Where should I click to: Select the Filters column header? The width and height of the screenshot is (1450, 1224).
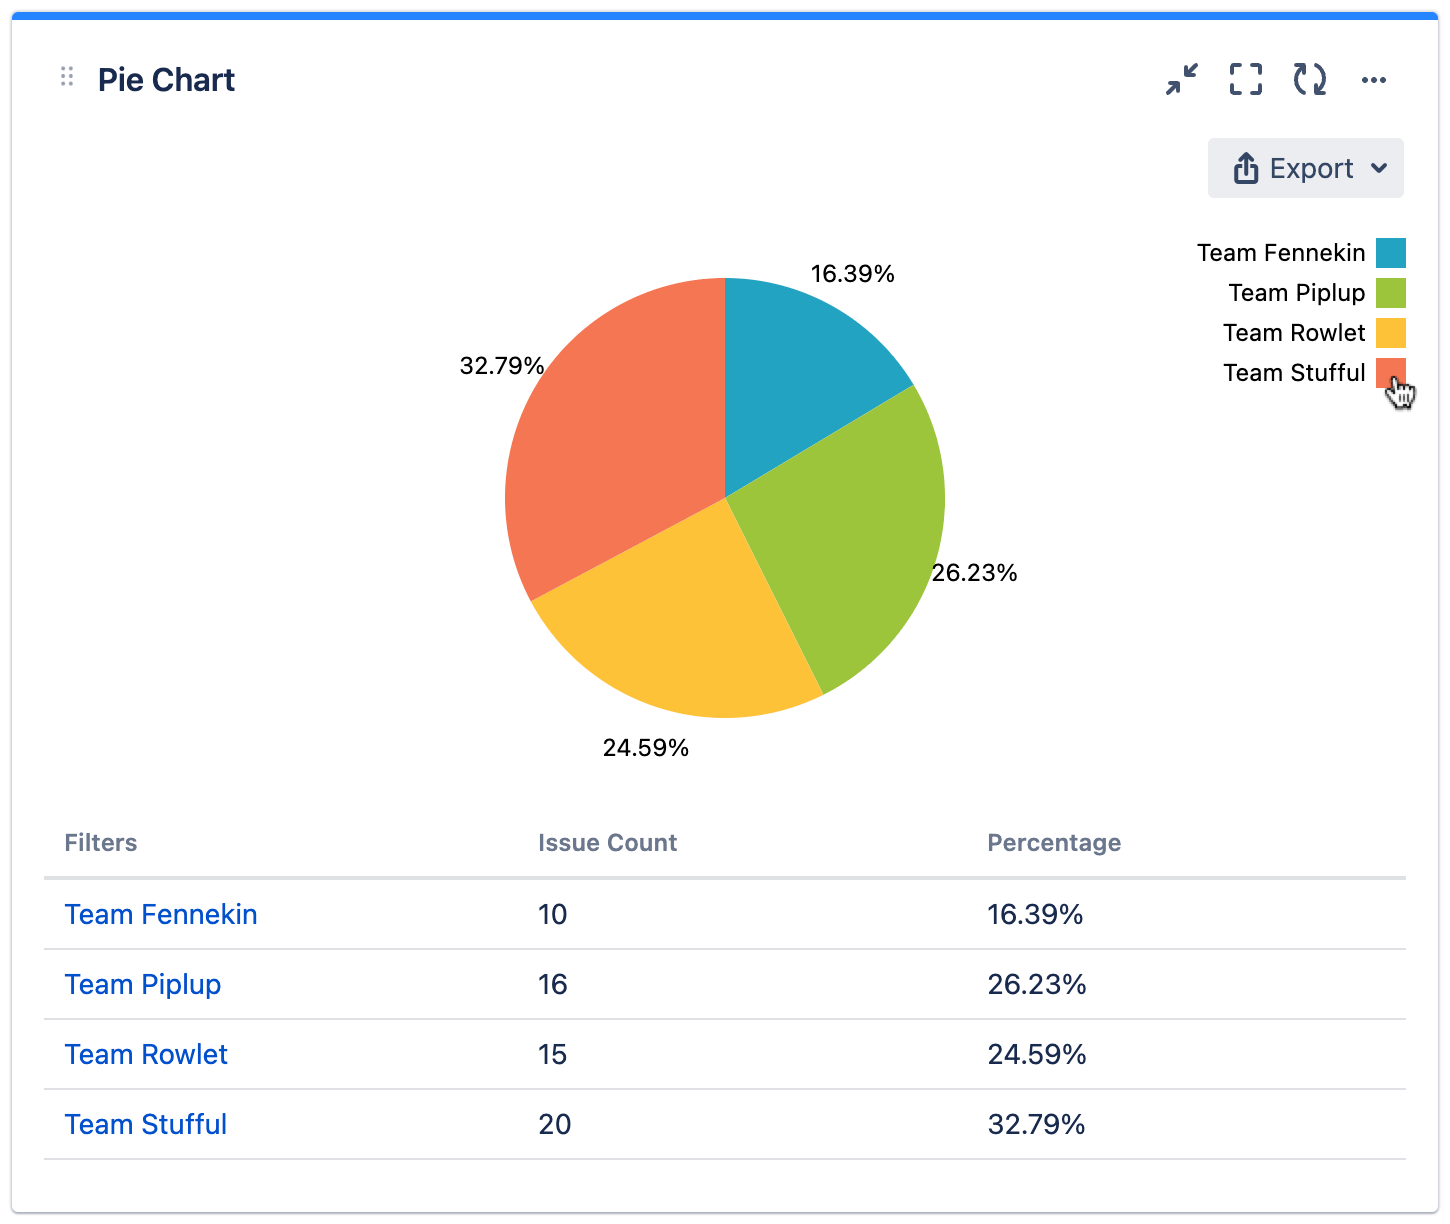click(x=100, y=842)
